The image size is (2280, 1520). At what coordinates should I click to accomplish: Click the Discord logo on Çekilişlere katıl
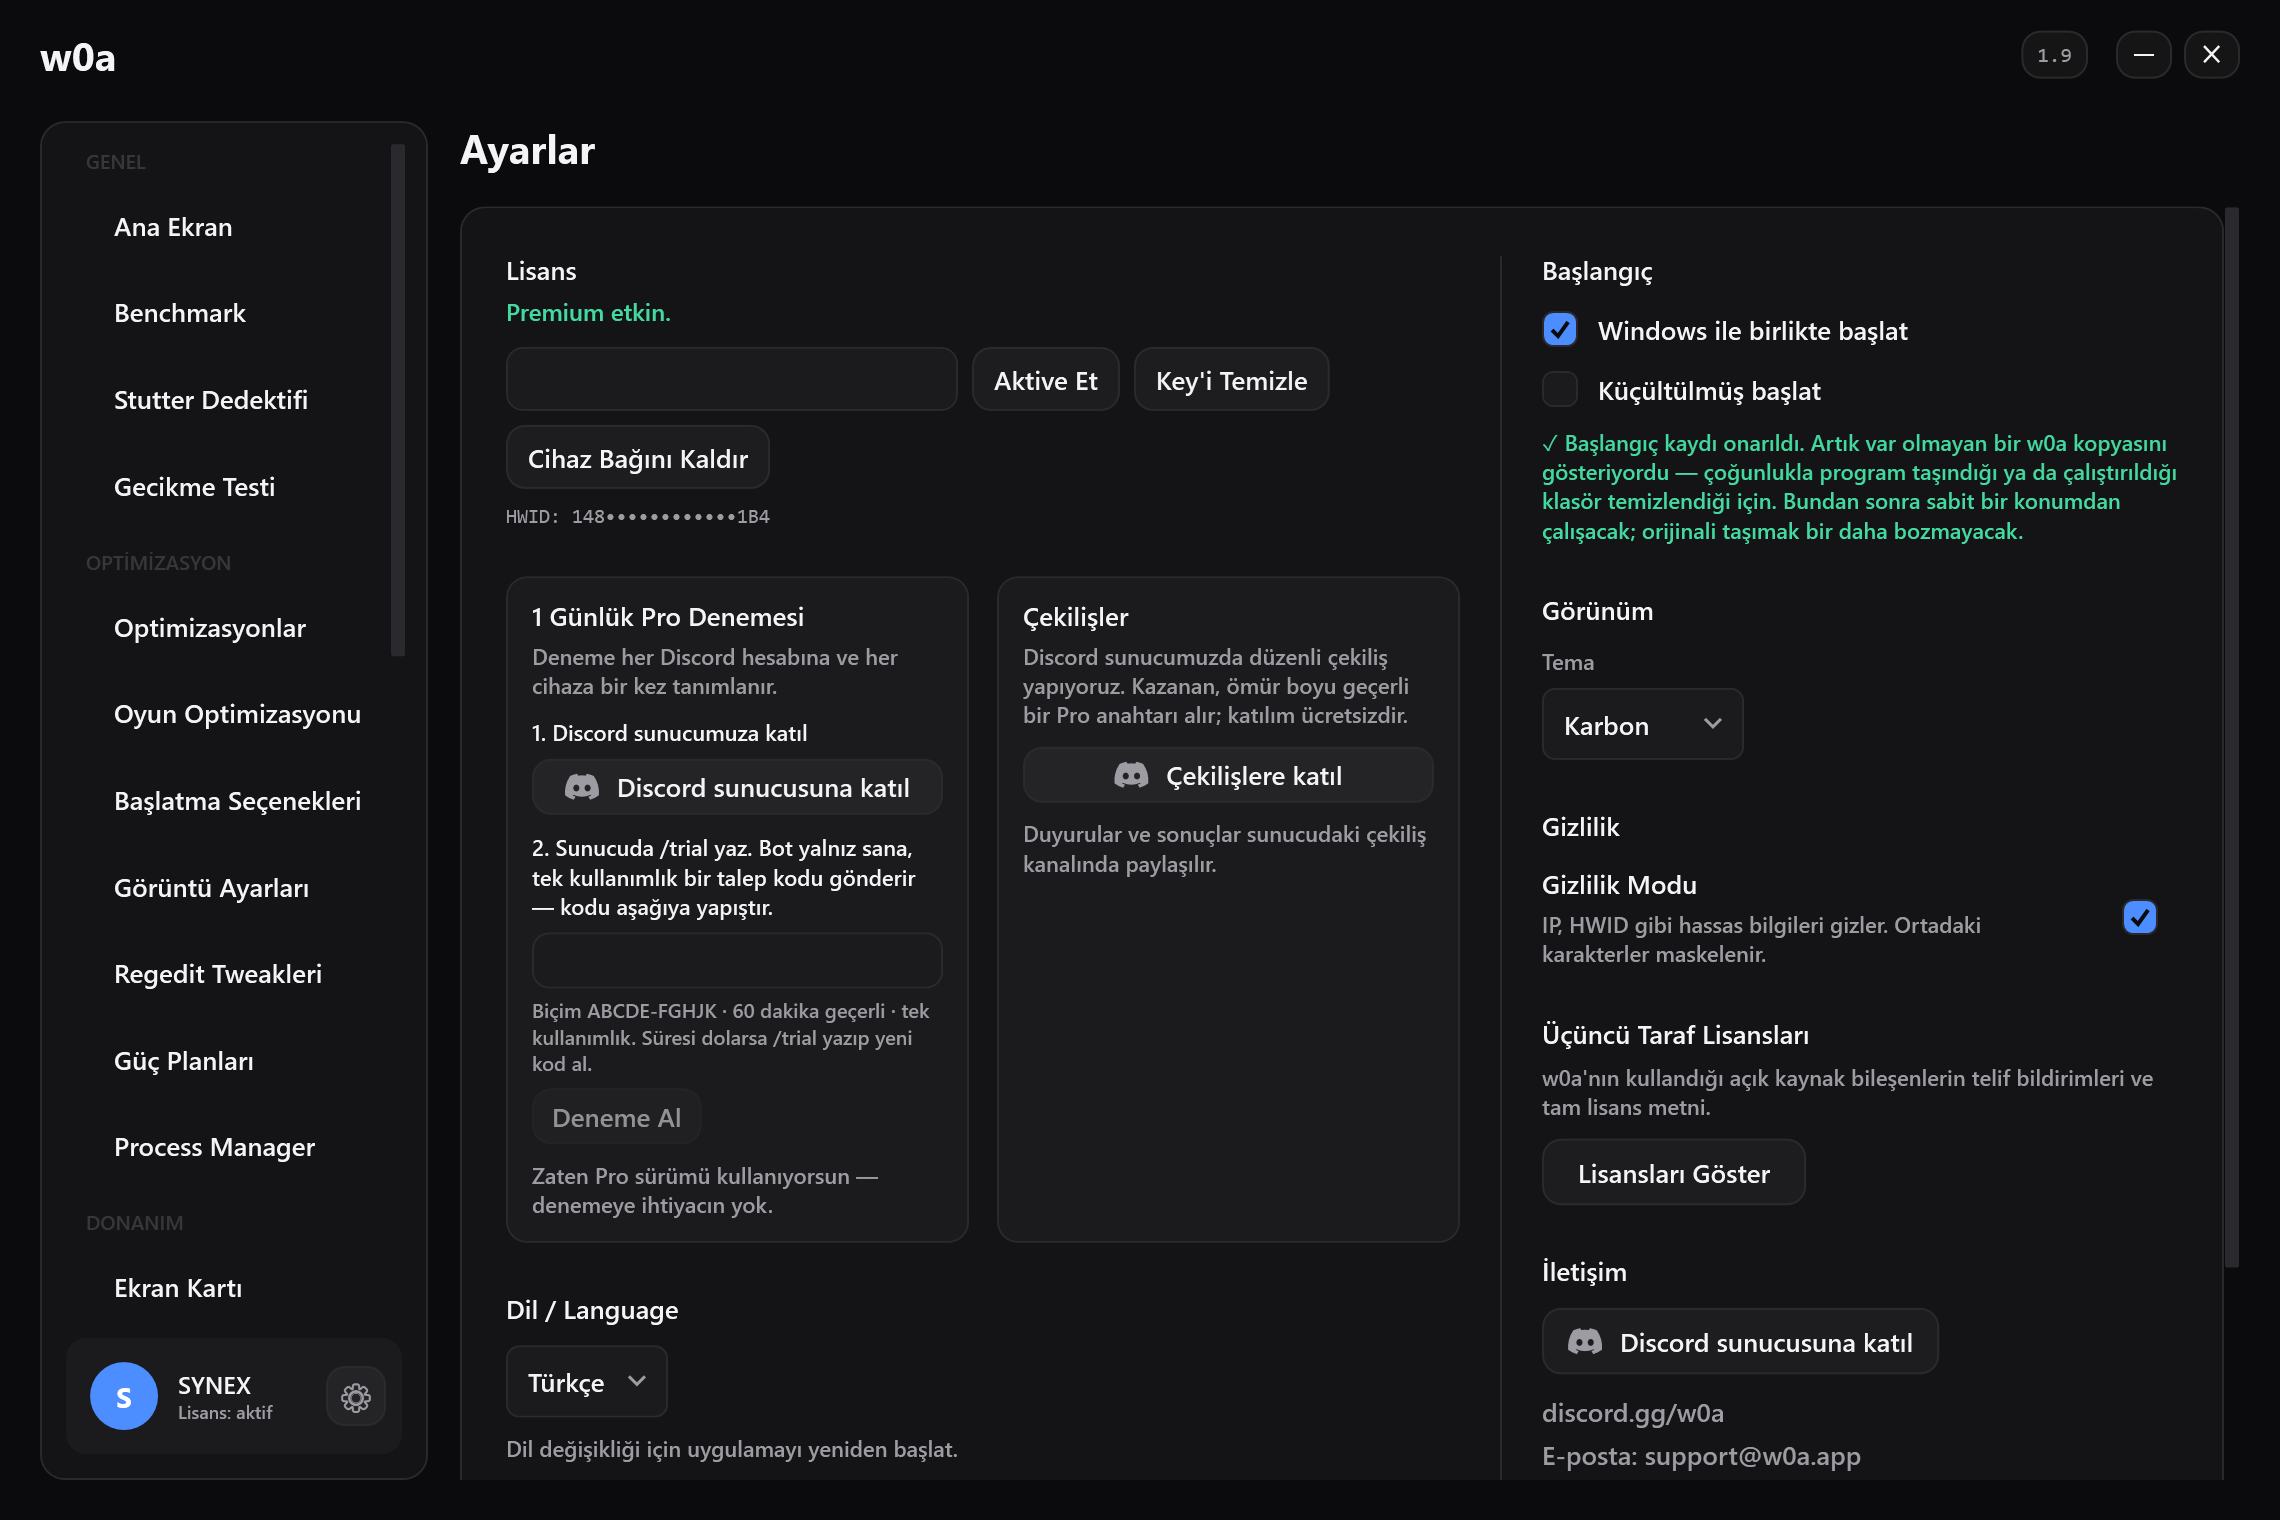(x=1131, y=776)
